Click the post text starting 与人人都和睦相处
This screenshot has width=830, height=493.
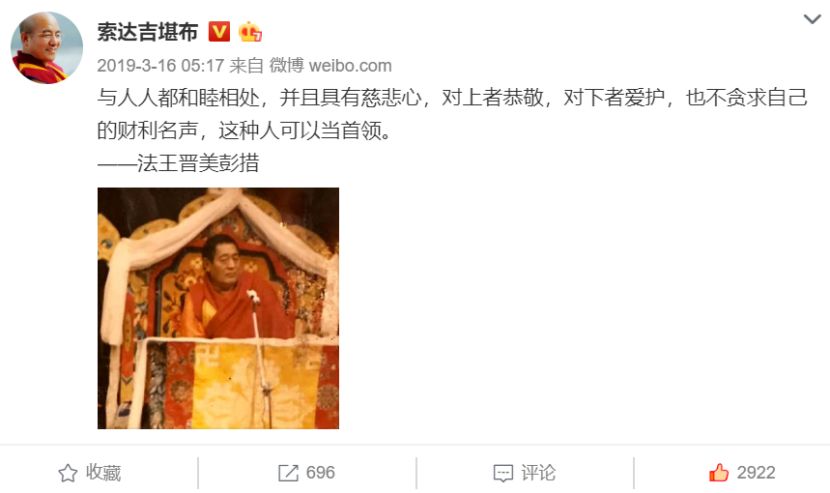coord(452,114)
